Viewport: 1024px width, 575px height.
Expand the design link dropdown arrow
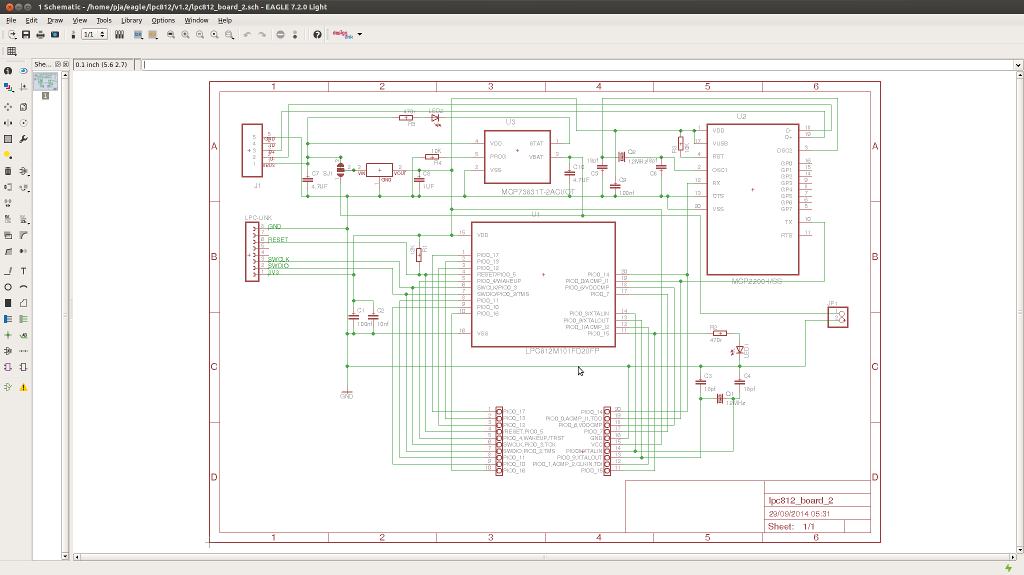360,35
